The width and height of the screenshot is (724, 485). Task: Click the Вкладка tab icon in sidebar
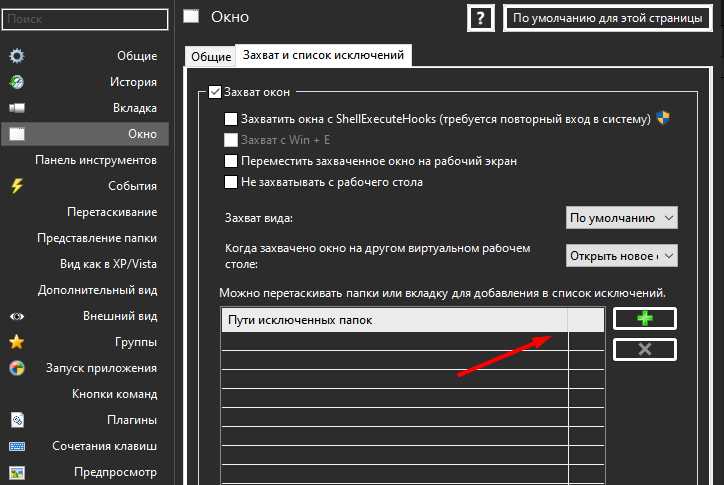click(x=17, y=108)
